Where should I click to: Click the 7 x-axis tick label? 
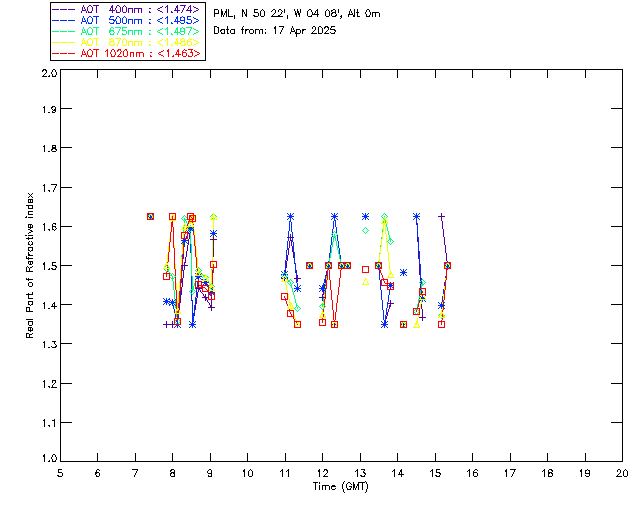point(135,473)
